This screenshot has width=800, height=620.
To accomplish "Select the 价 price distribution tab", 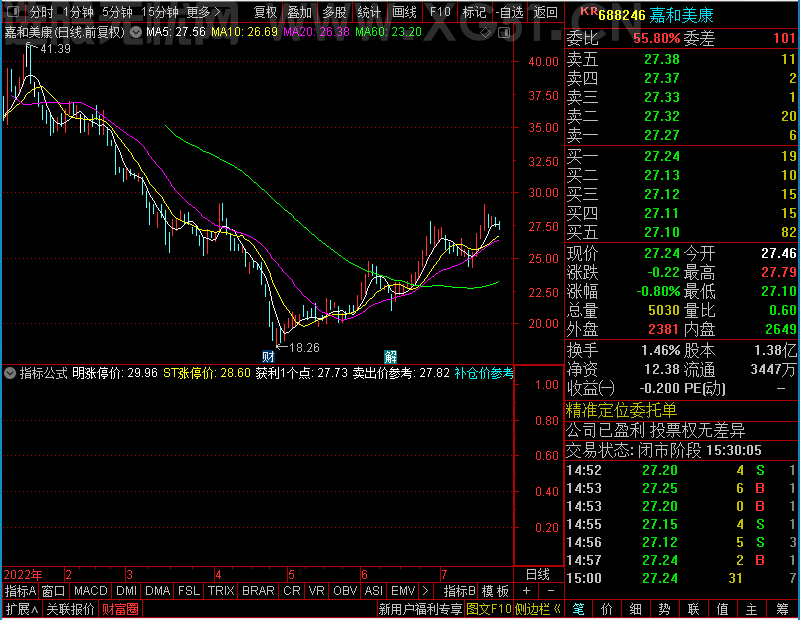I will [607, 609].
